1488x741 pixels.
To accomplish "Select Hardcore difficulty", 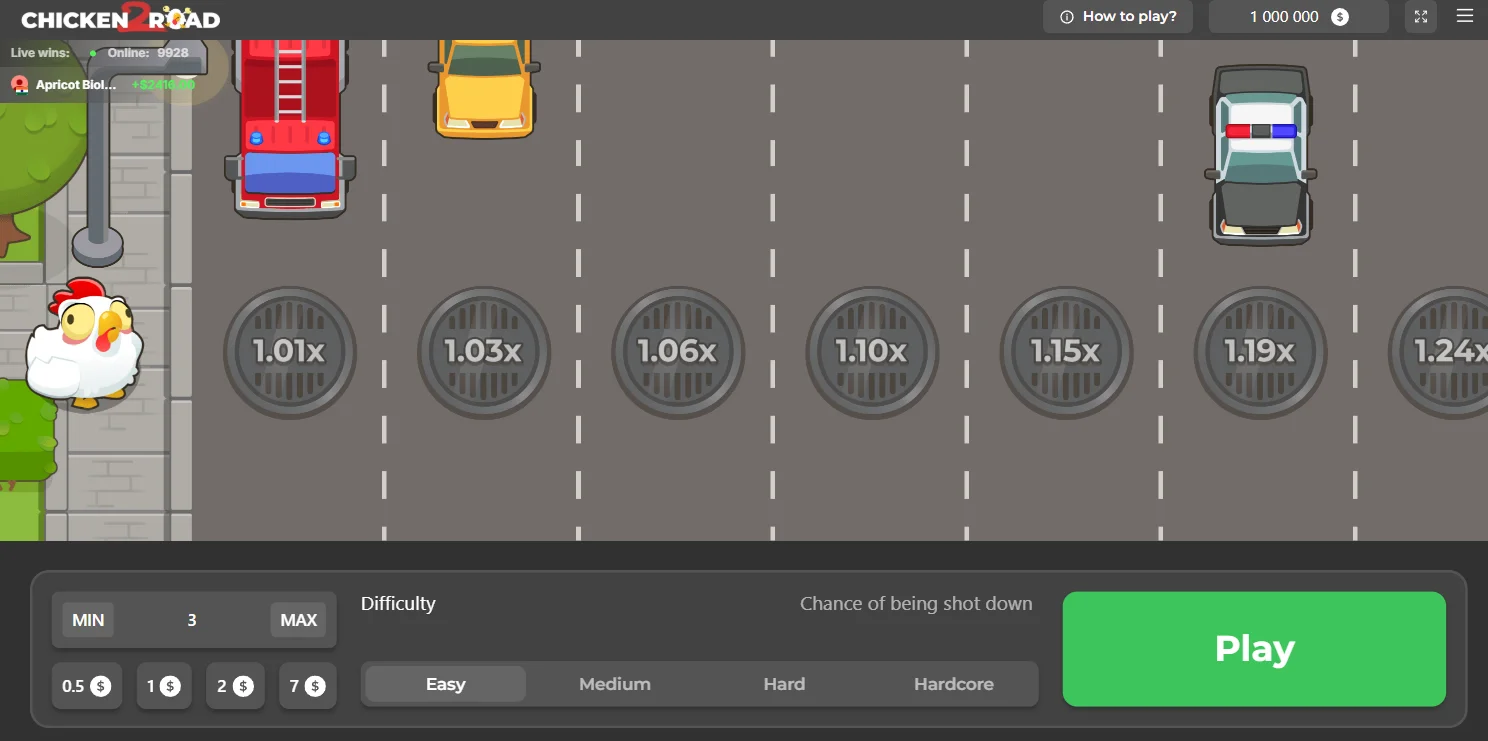I will coord(953,684).
